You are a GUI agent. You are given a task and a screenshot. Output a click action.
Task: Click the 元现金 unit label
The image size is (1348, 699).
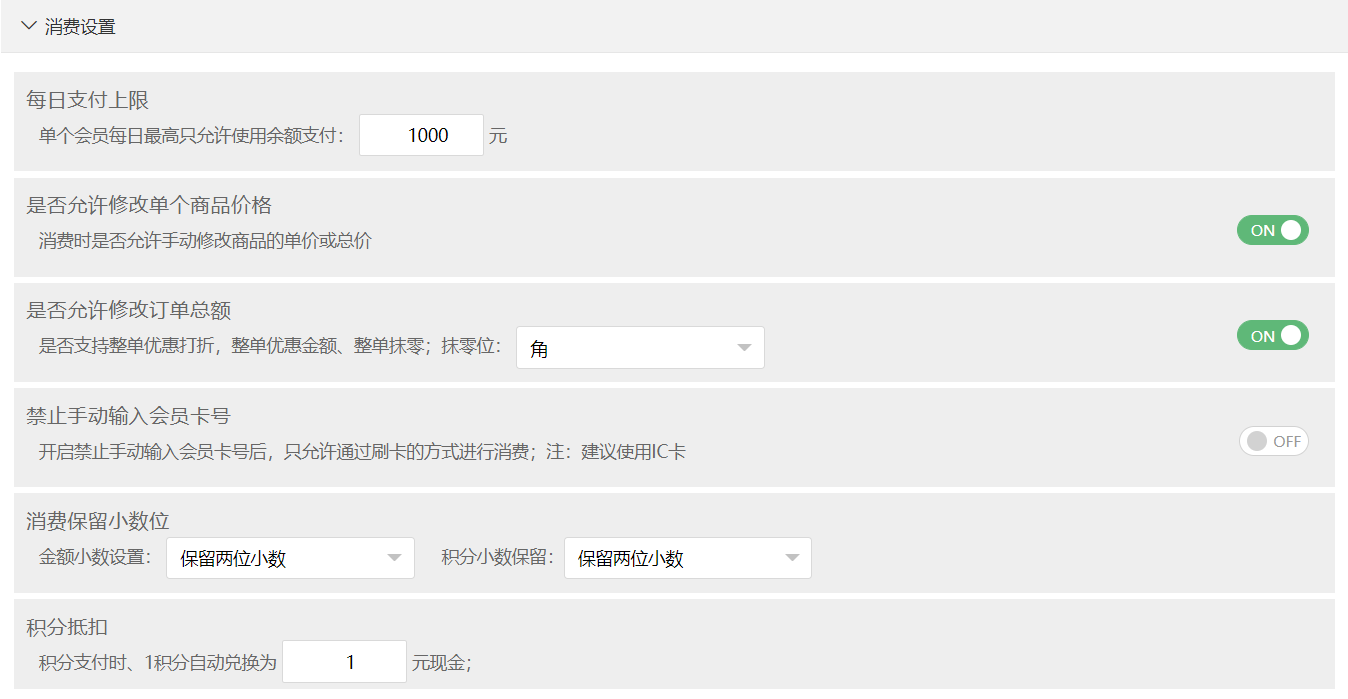click(x=441, y=662)
